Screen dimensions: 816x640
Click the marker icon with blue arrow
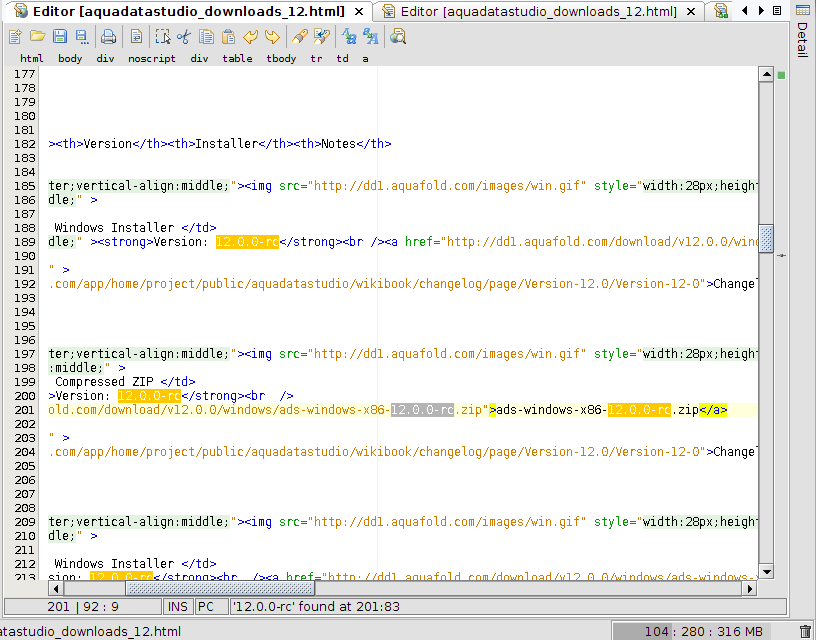click(x=322, y=36)
